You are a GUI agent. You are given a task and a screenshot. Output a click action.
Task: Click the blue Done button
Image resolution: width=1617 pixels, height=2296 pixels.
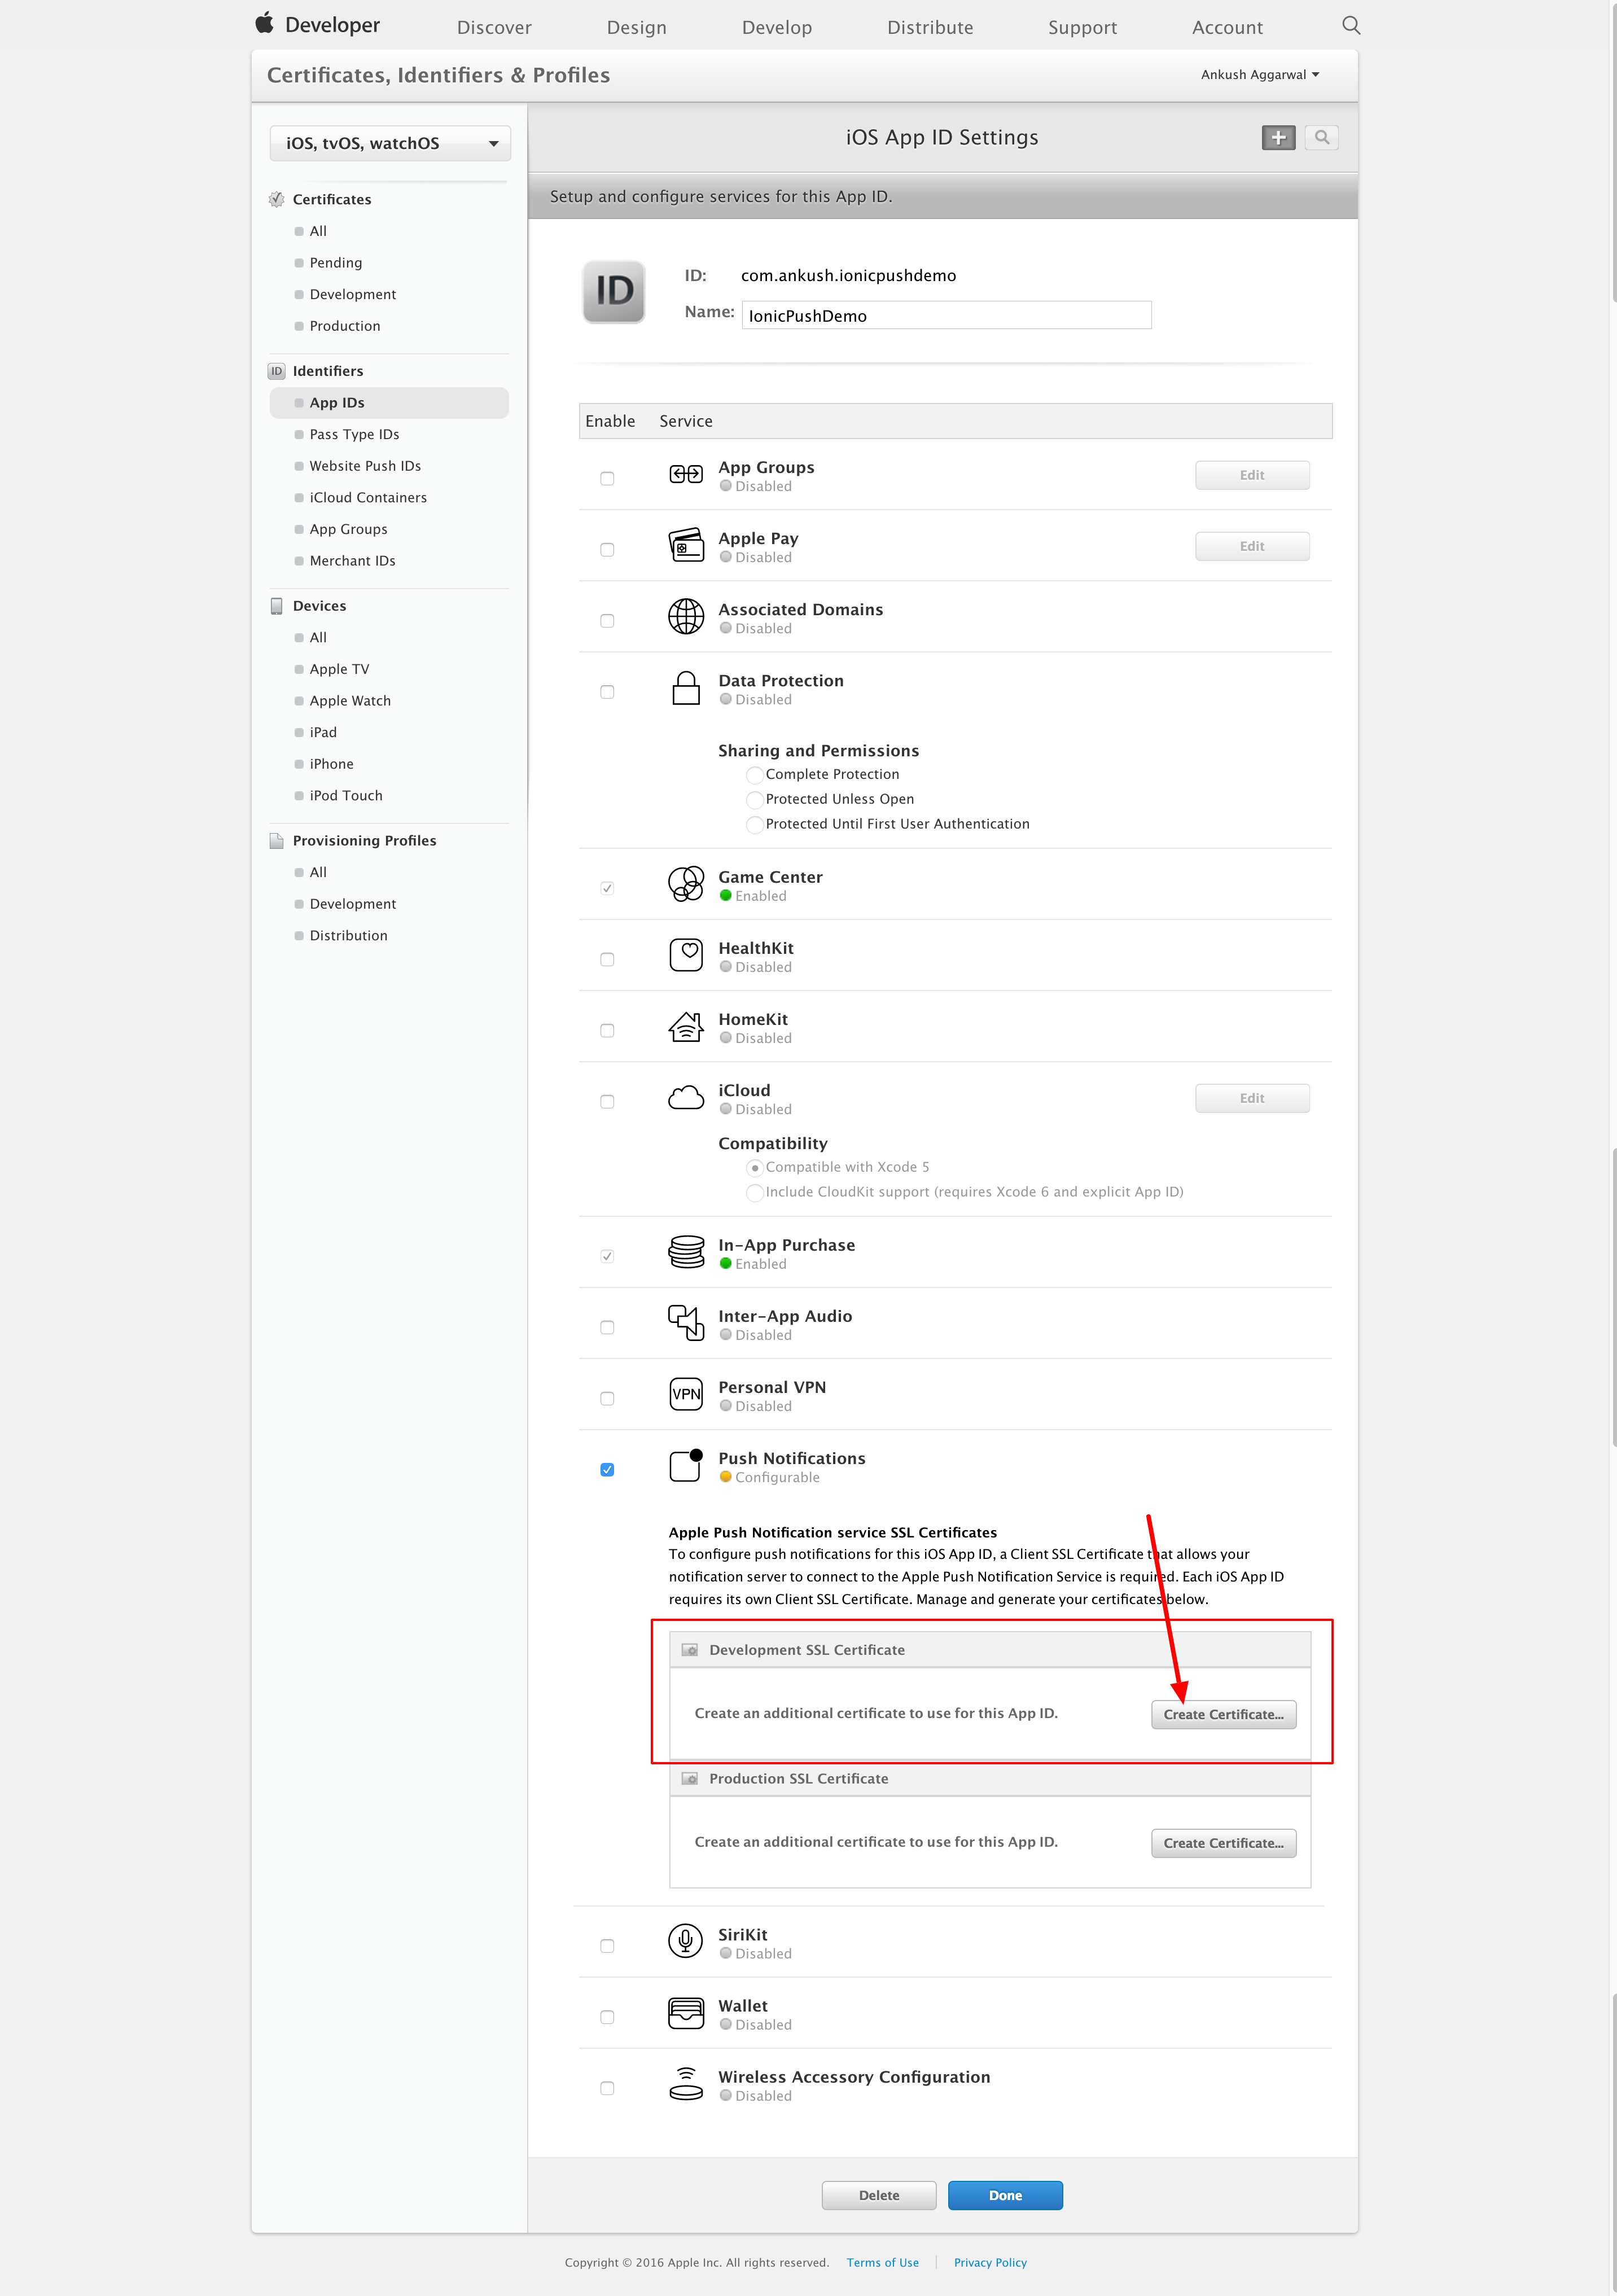[x=1005, y=2196]
